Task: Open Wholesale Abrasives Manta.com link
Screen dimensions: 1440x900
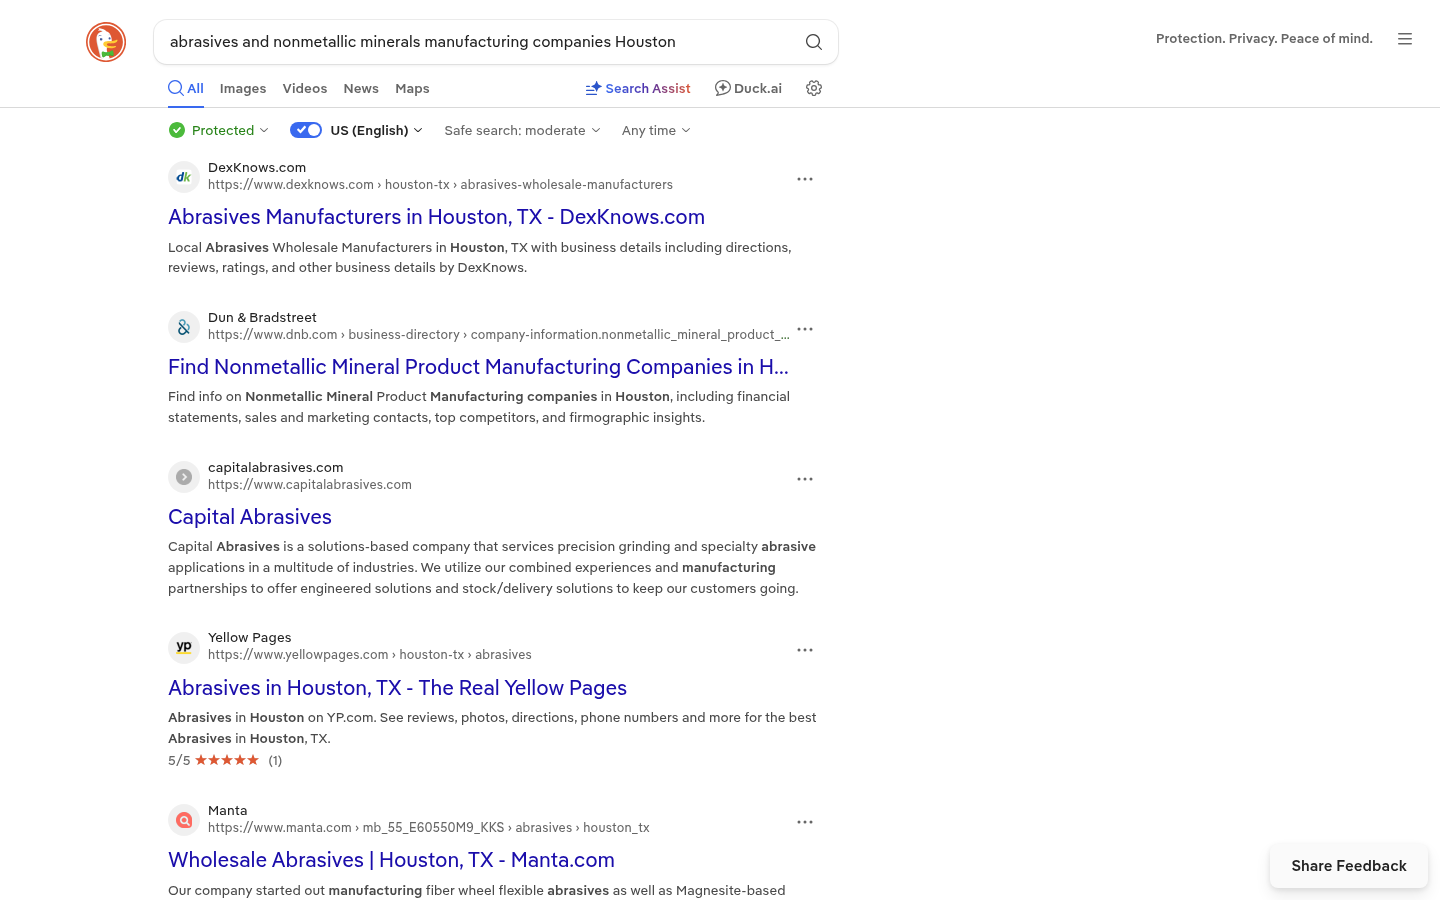Action: click(391, 860)
